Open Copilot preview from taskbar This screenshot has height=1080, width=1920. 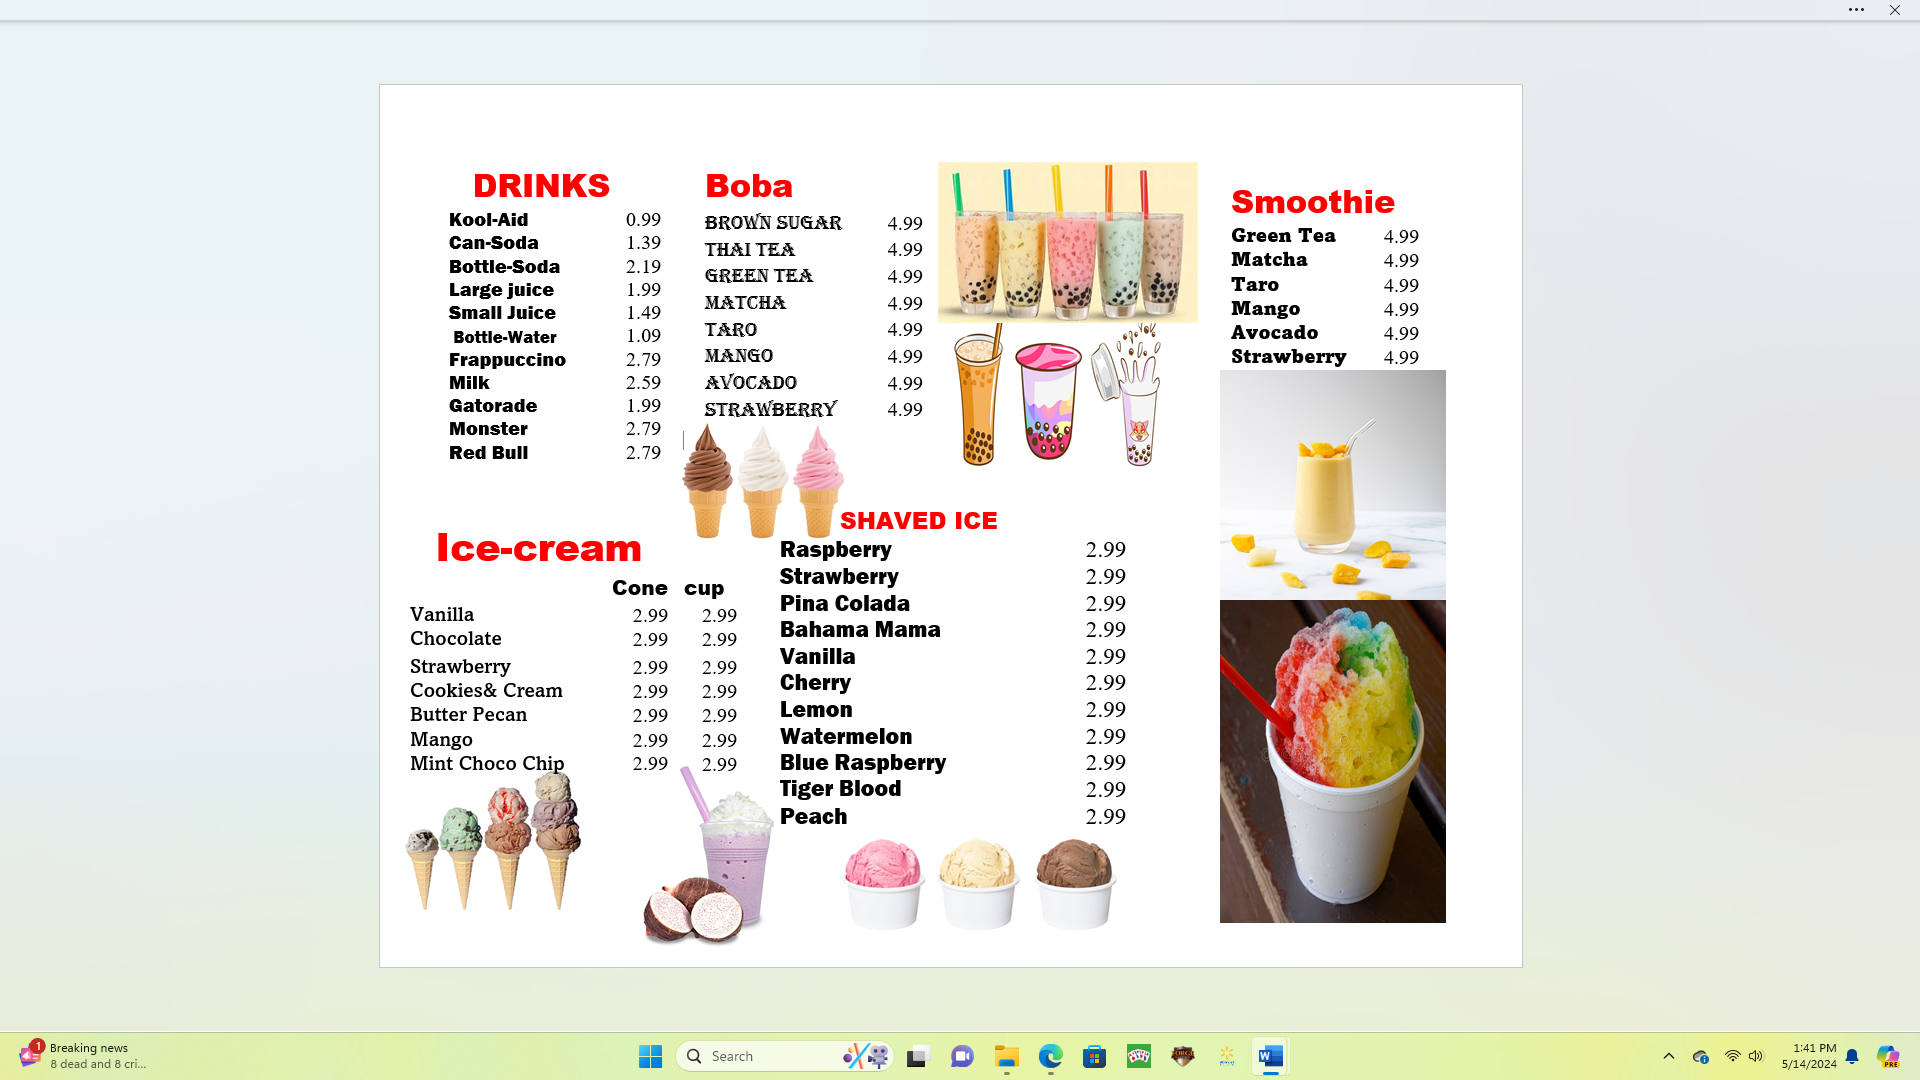tap(1887, 1056)
